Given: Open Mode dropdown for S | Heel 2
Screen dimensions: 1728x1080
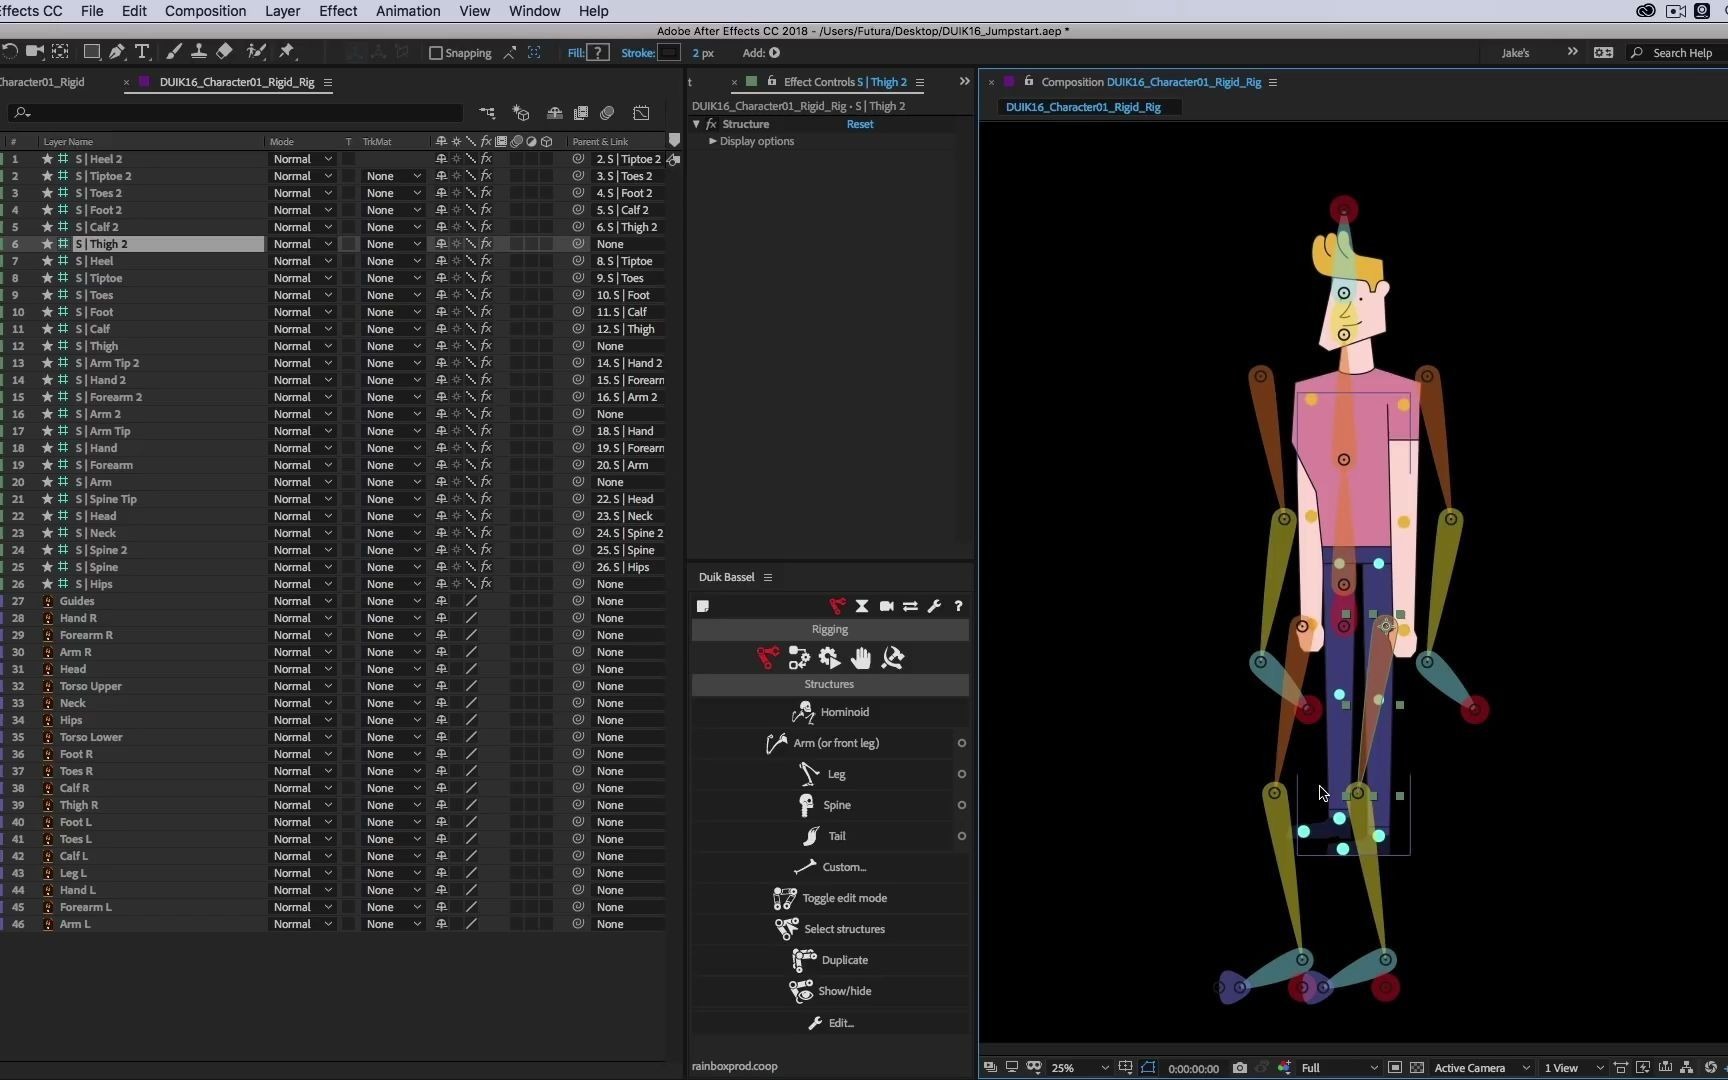Looking at the screenshot, I should [302, 159].
